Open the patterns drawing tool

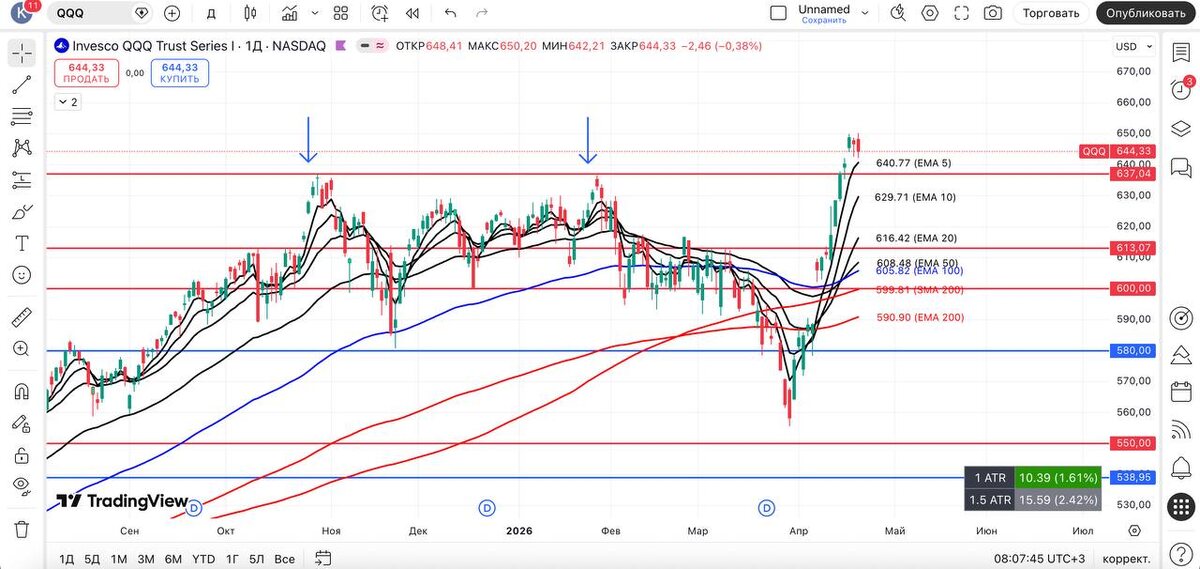point(21,148)
